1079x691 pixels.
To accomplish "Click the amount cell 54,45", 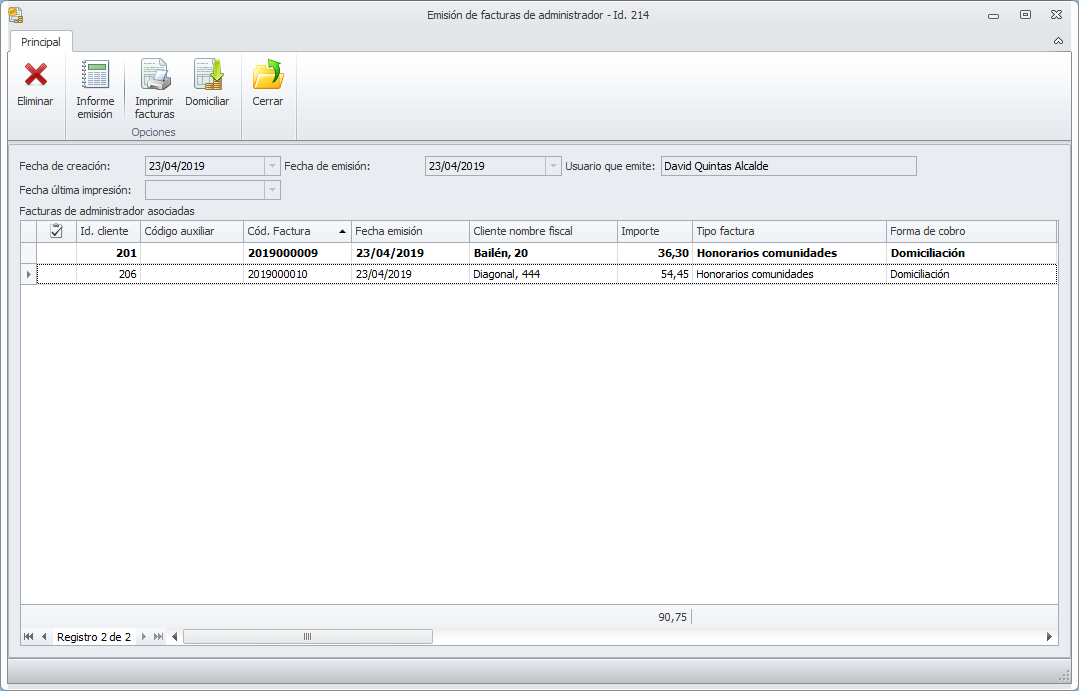I will (x=654, y=274).
